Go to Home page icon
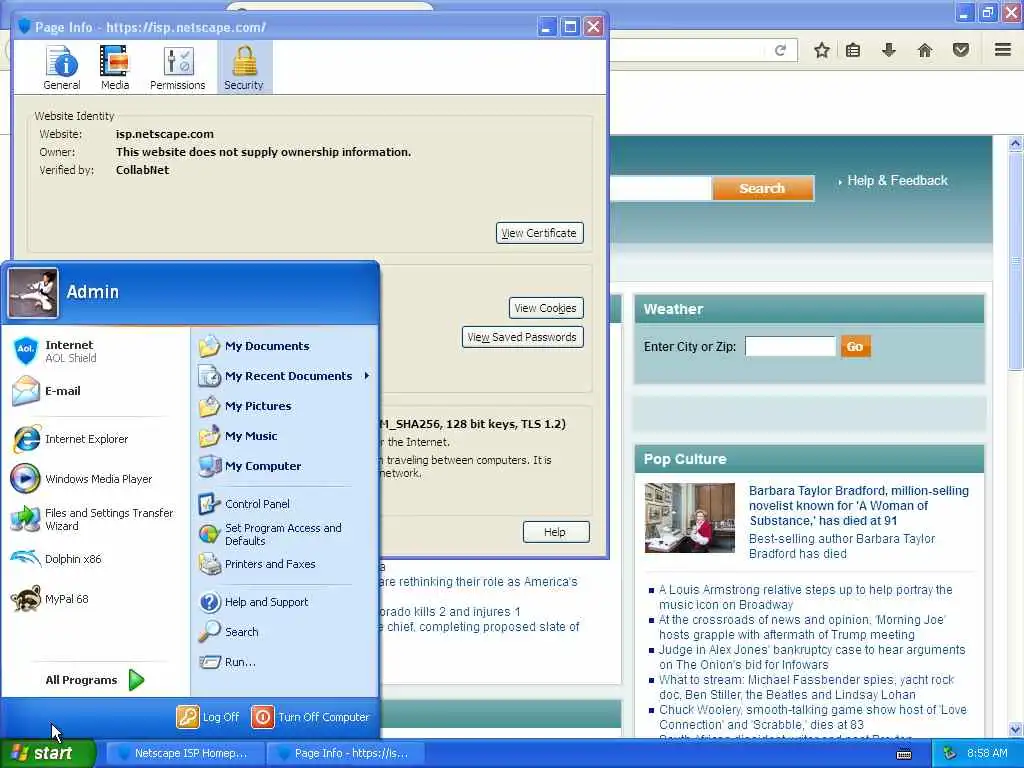Image resolution: width=1024 pixels, height=768 pixels. [925, 50]
